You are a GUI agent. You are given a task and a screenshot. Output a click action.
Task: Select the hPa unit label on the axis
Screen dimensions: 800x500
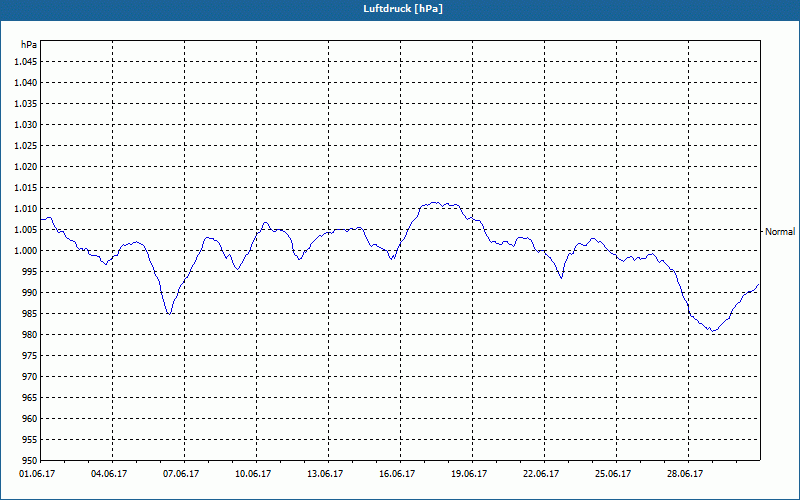pyautogui.click(x=29, y=45)
